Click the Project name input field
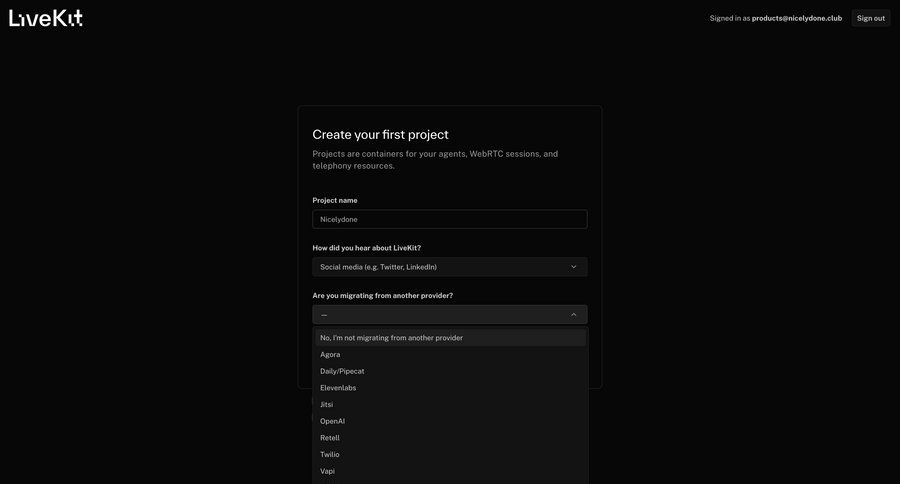The image size is (900, 484). 449,219
